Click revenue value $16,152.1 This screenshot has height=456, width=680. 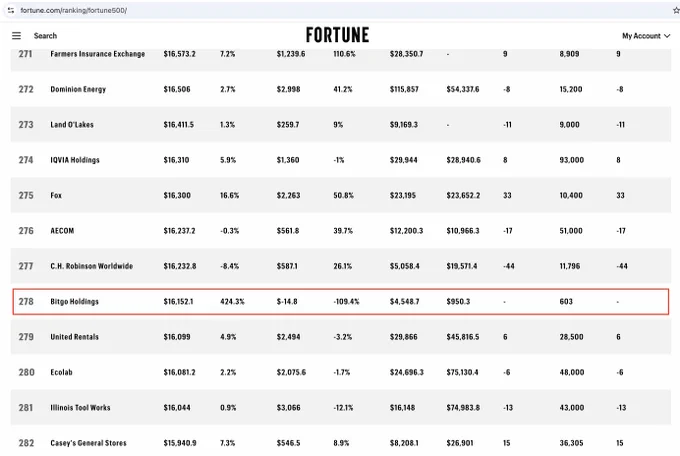point(178,302)
